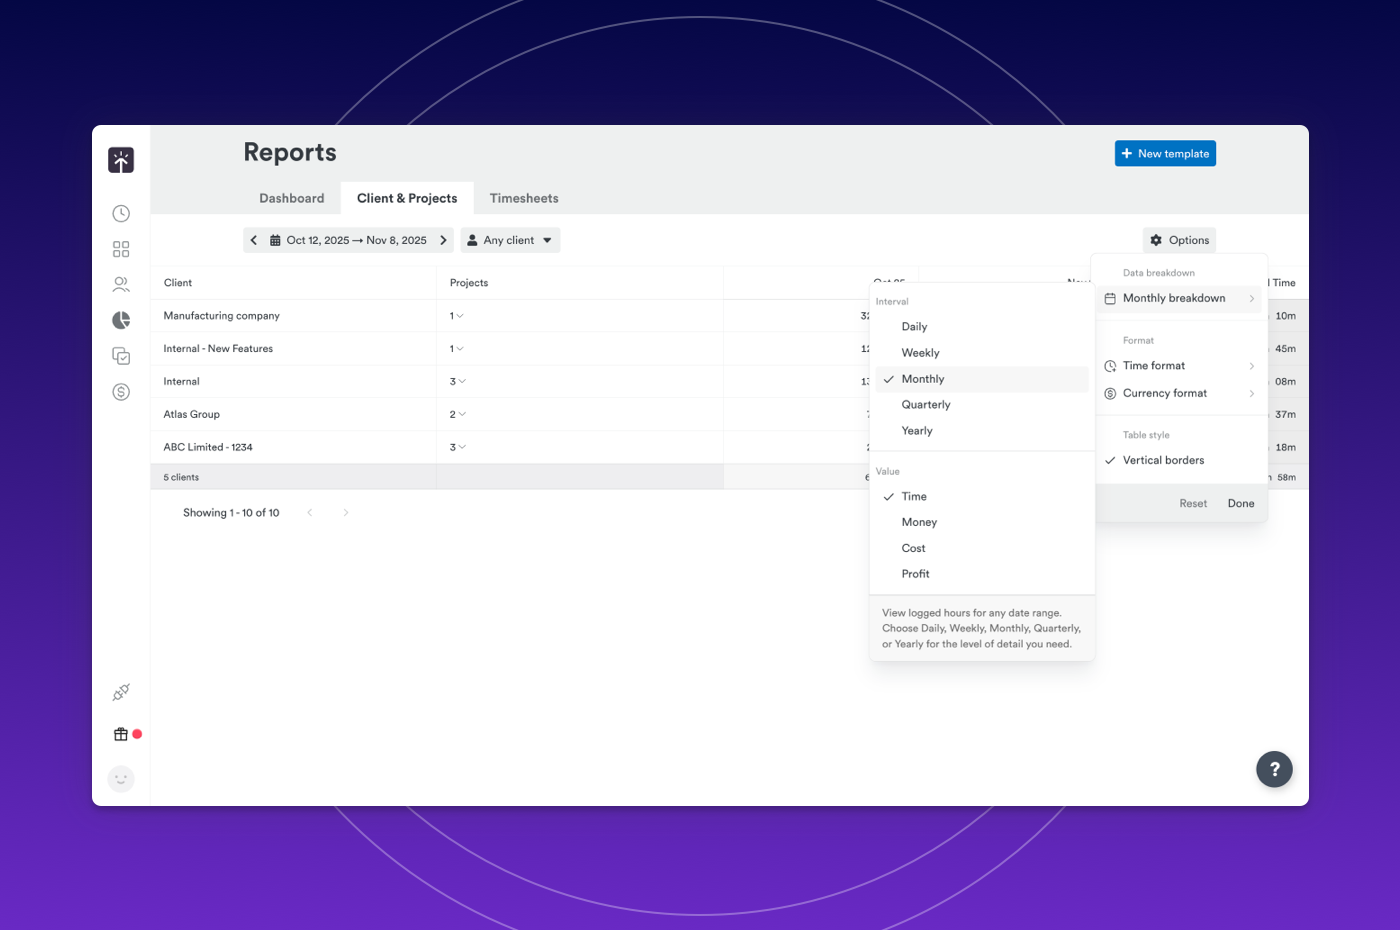Open the gift icon with red notification
The height and width of the screenshot is (930, 1400).
121,734
